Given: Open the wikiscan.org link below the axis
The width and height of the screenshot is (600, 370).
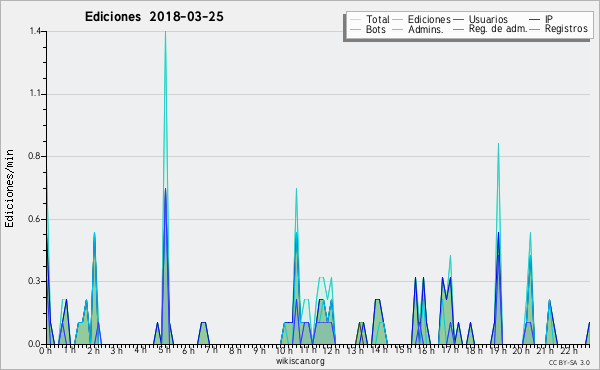Looking at the screenshot, I should click(300, 361).
